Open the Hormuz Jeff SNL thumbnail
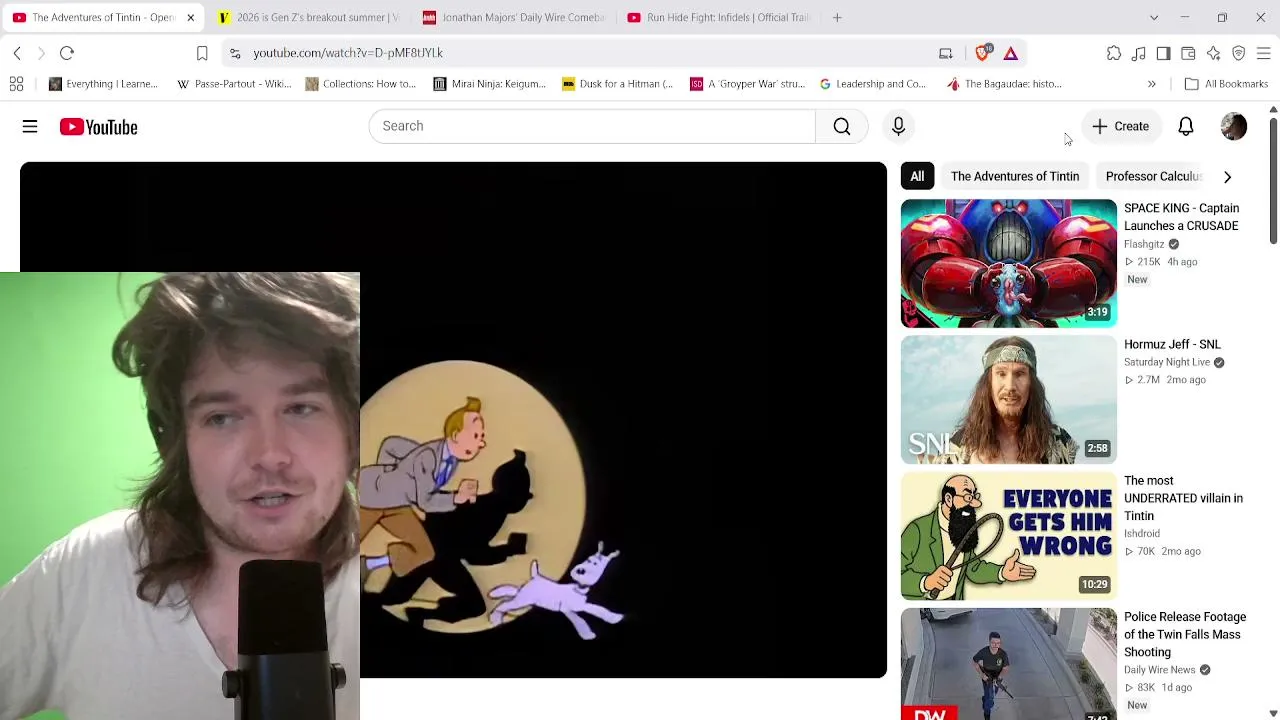Viewport: 1280px width, 720px height. [x=1009, y=400]
